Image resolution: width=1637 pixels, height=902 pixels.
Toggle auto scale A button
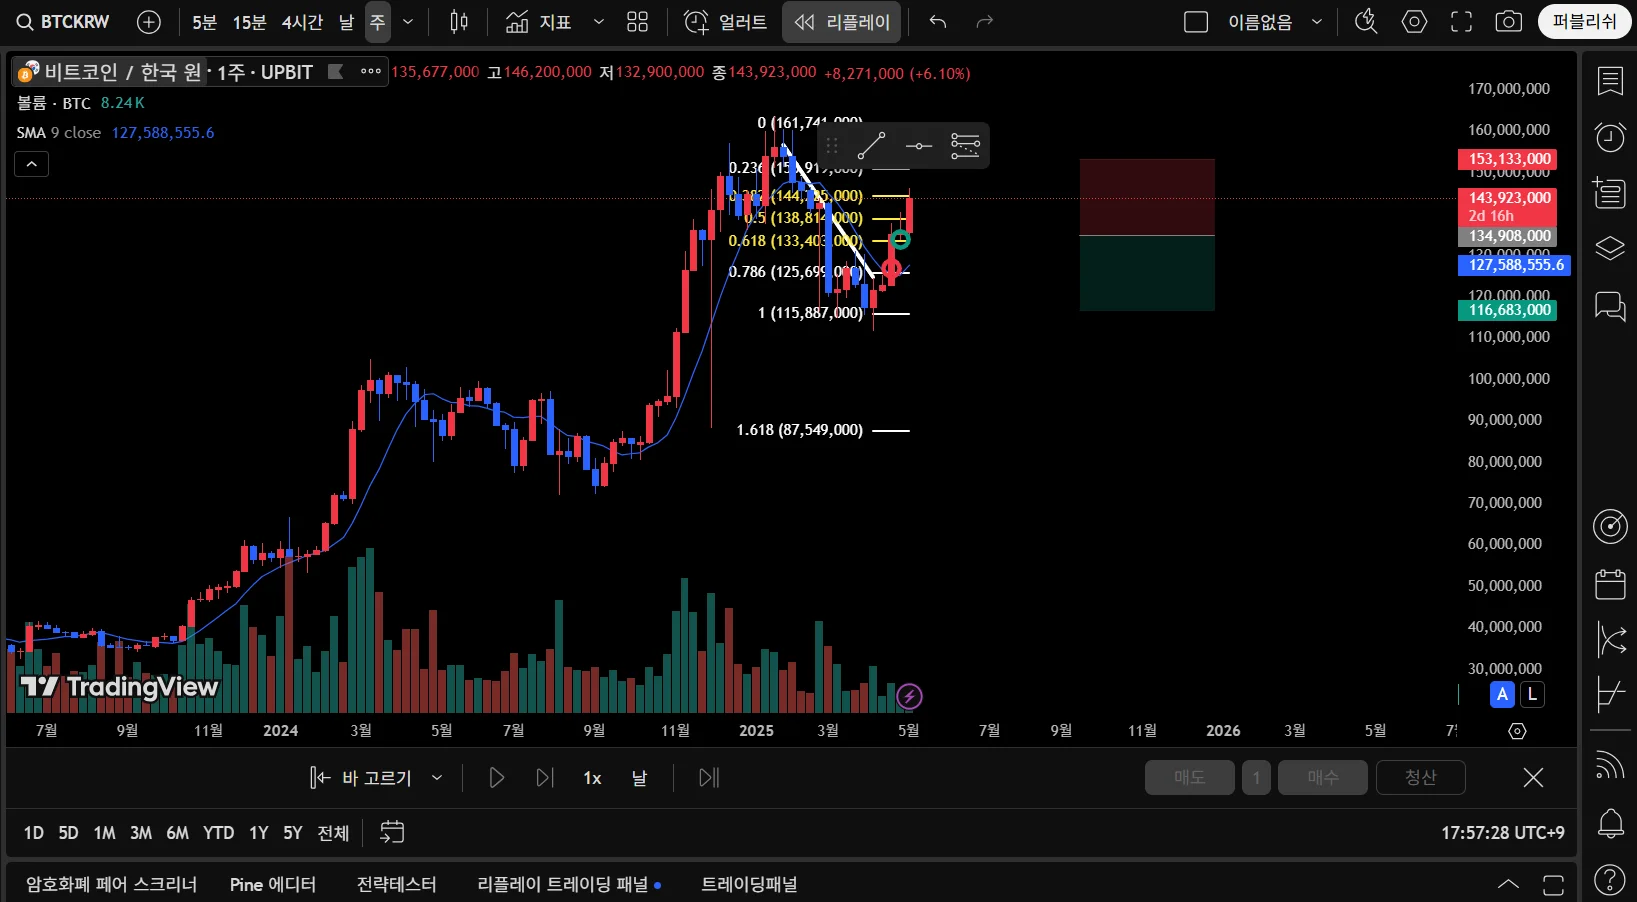pos(1502,694)
